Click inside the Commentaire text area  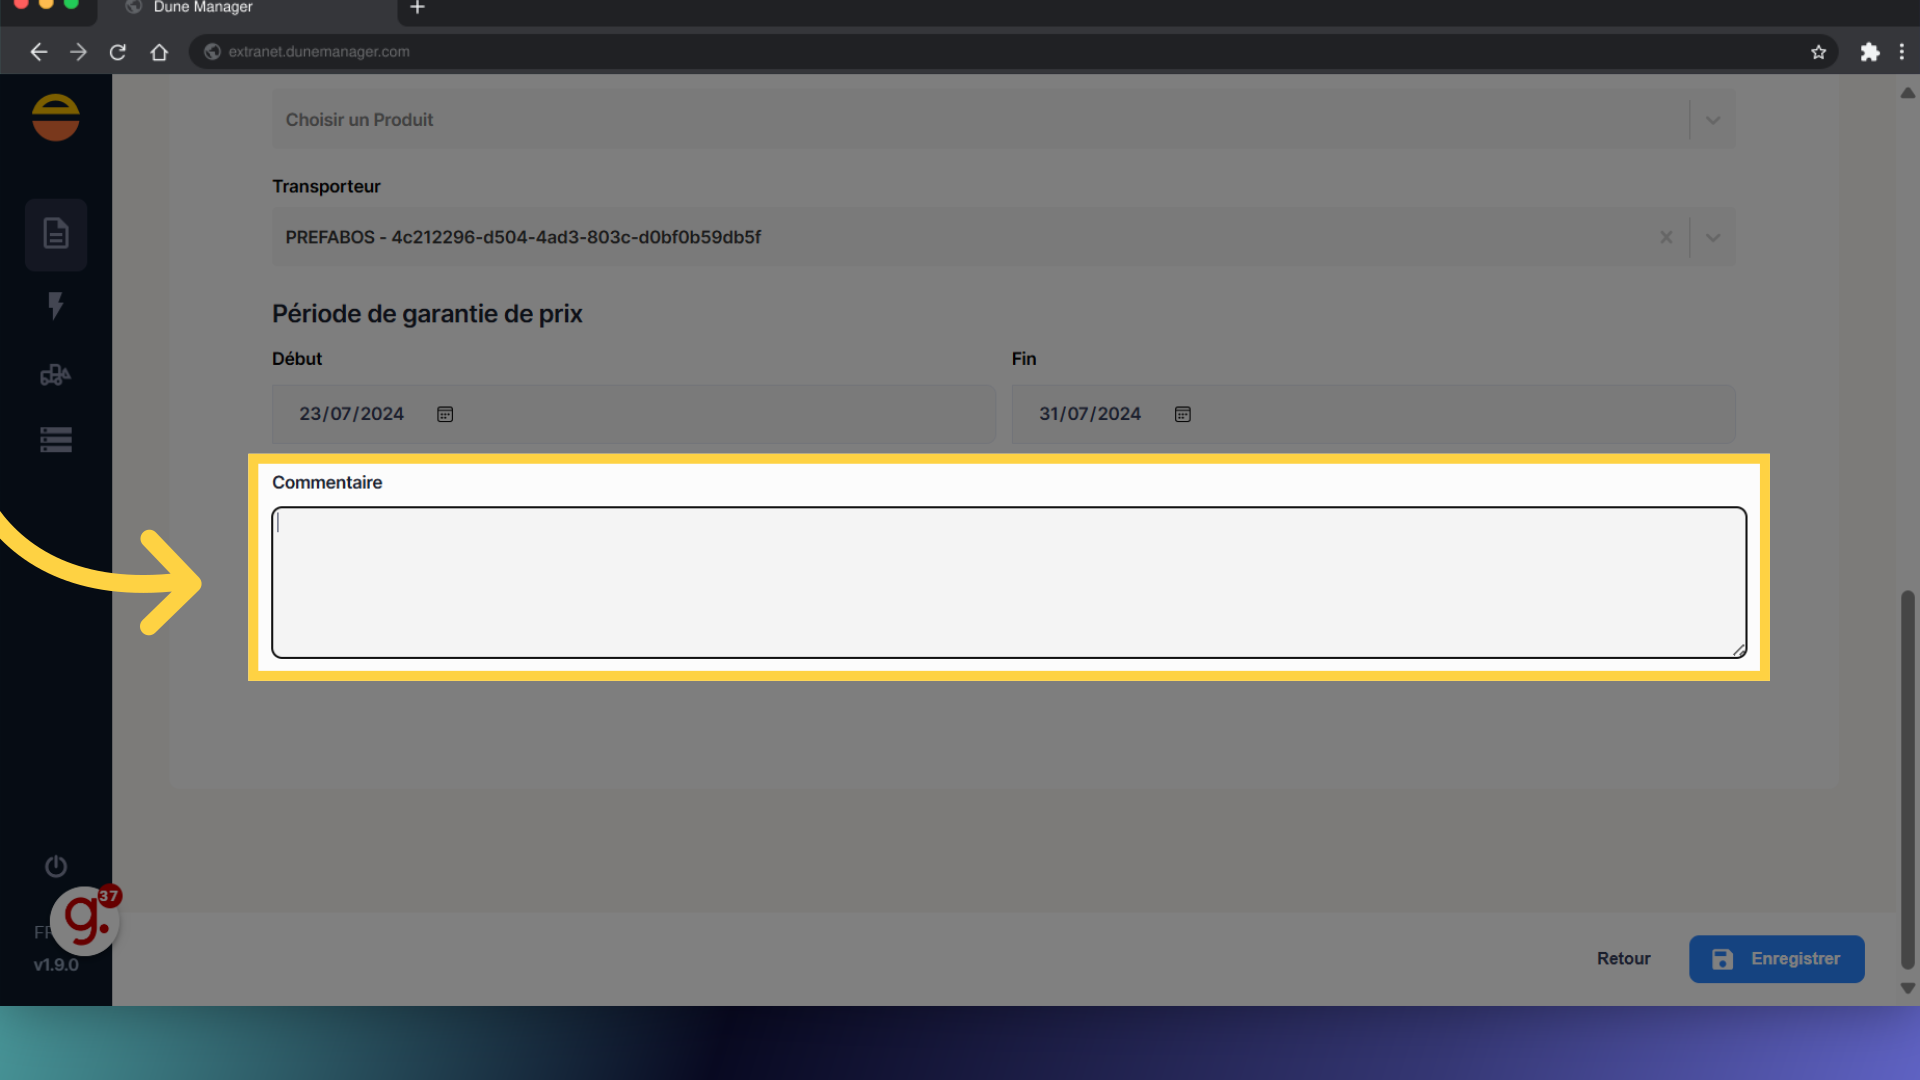pyautogui.click(x=1008, y=582)
